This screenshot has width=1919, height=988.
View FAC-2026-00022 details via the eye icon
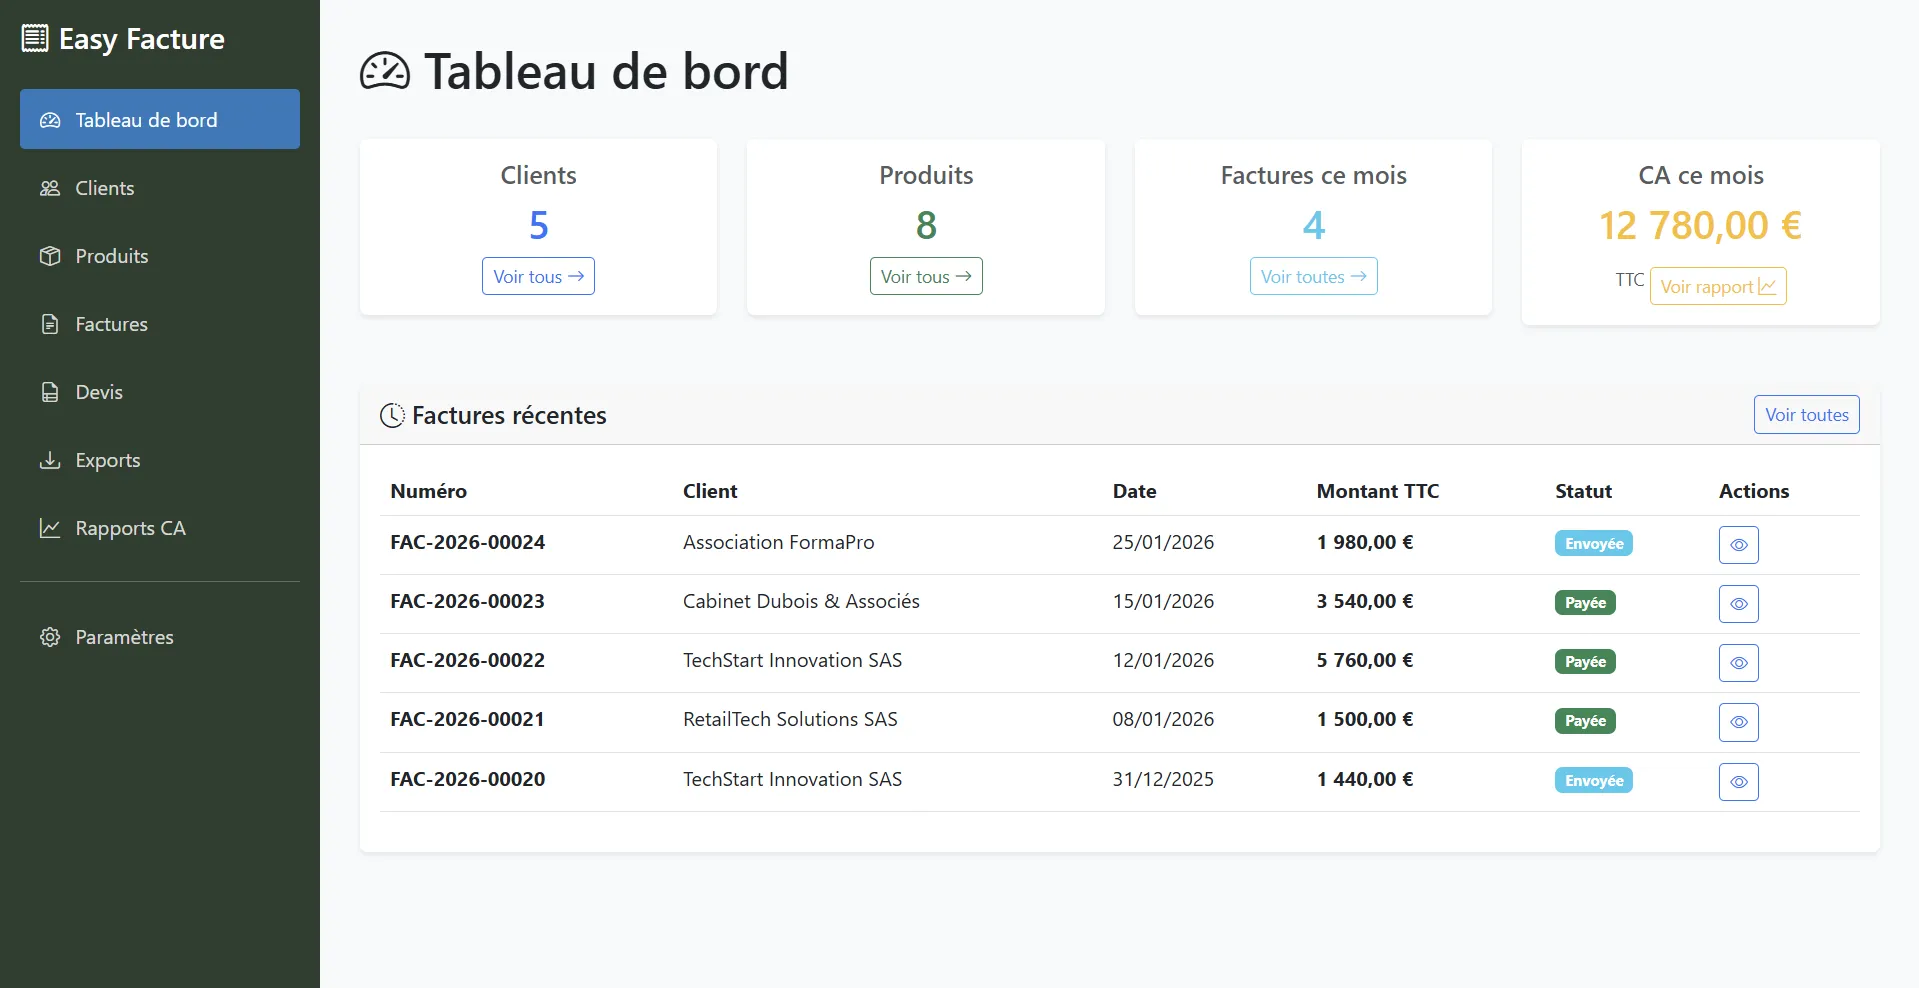[x=1738, y=663]
